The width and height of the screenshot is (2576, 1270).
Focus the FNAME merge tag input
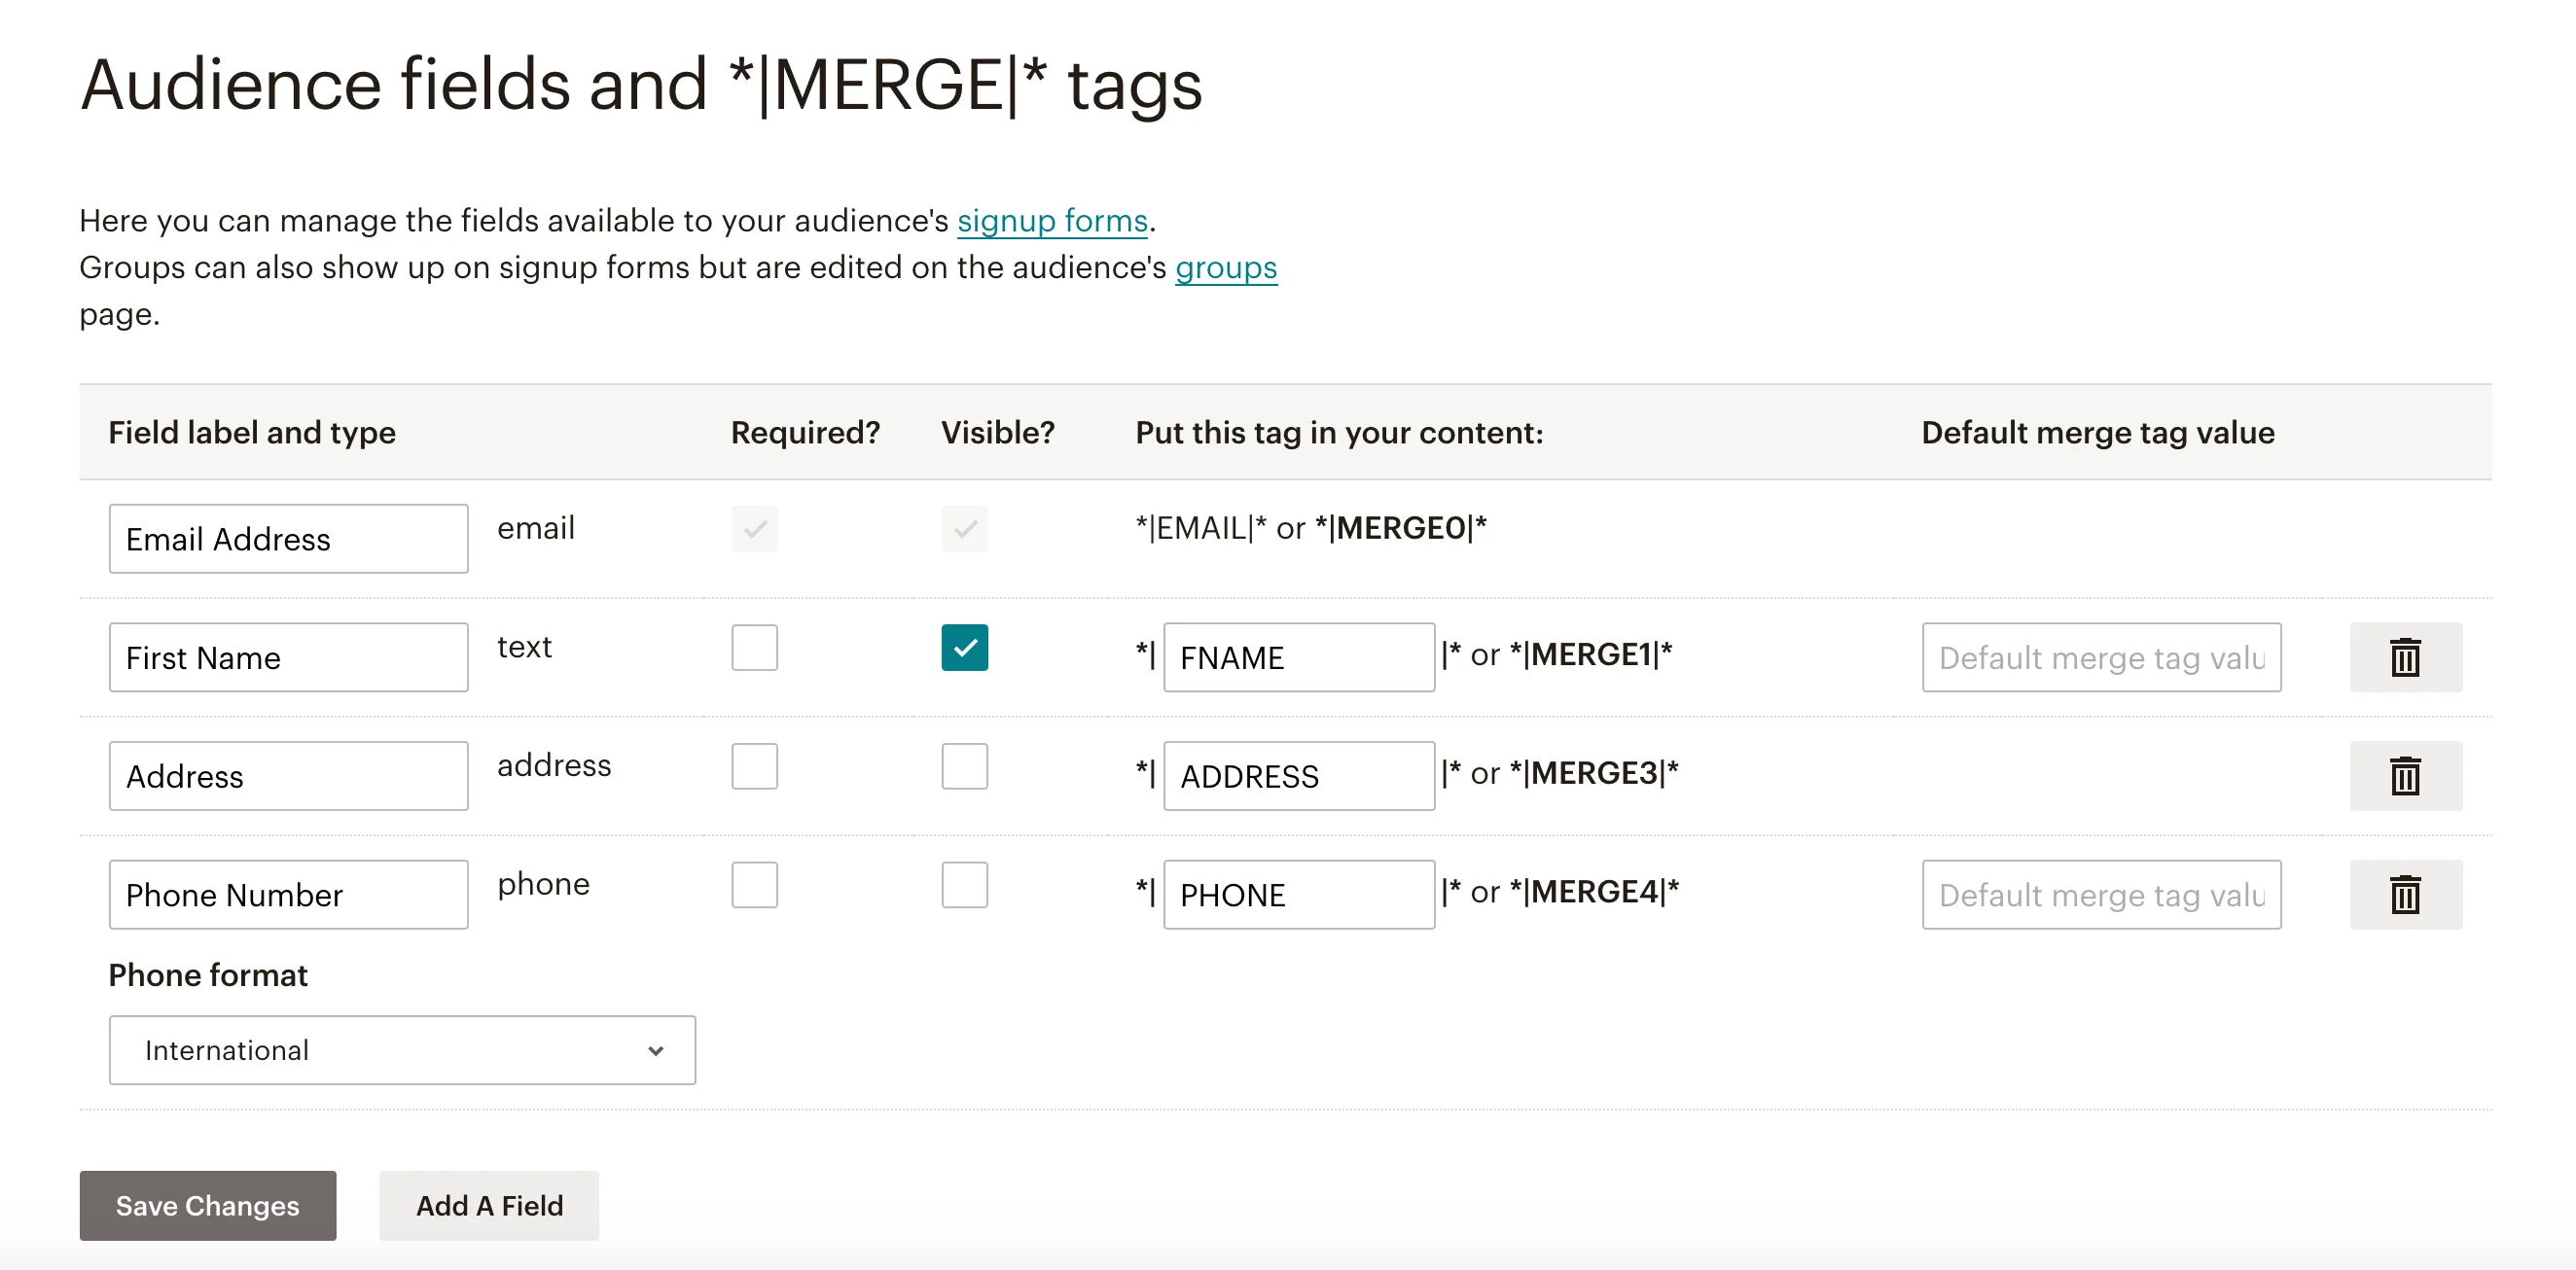pyautogui.click(x=1298, y=657)
